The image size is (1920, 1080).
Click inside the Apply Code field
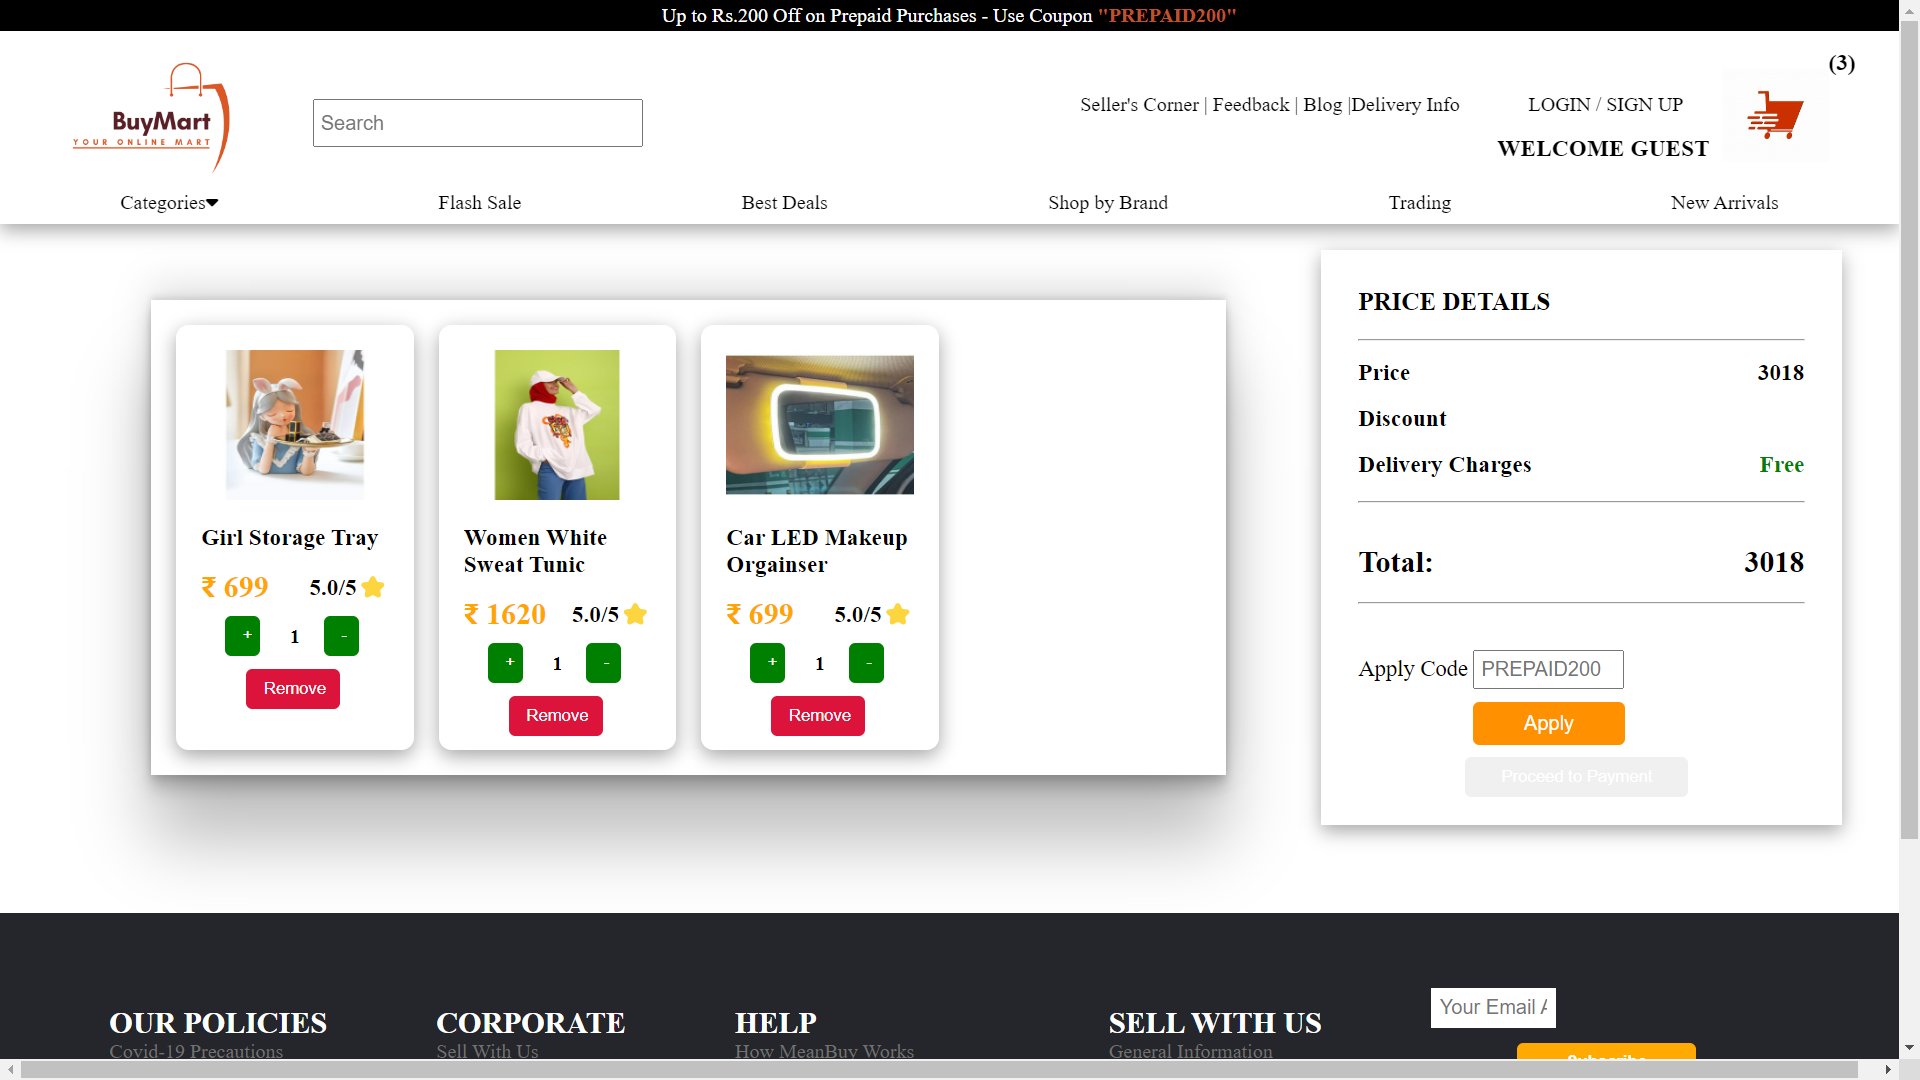[x=1548, y=669]
